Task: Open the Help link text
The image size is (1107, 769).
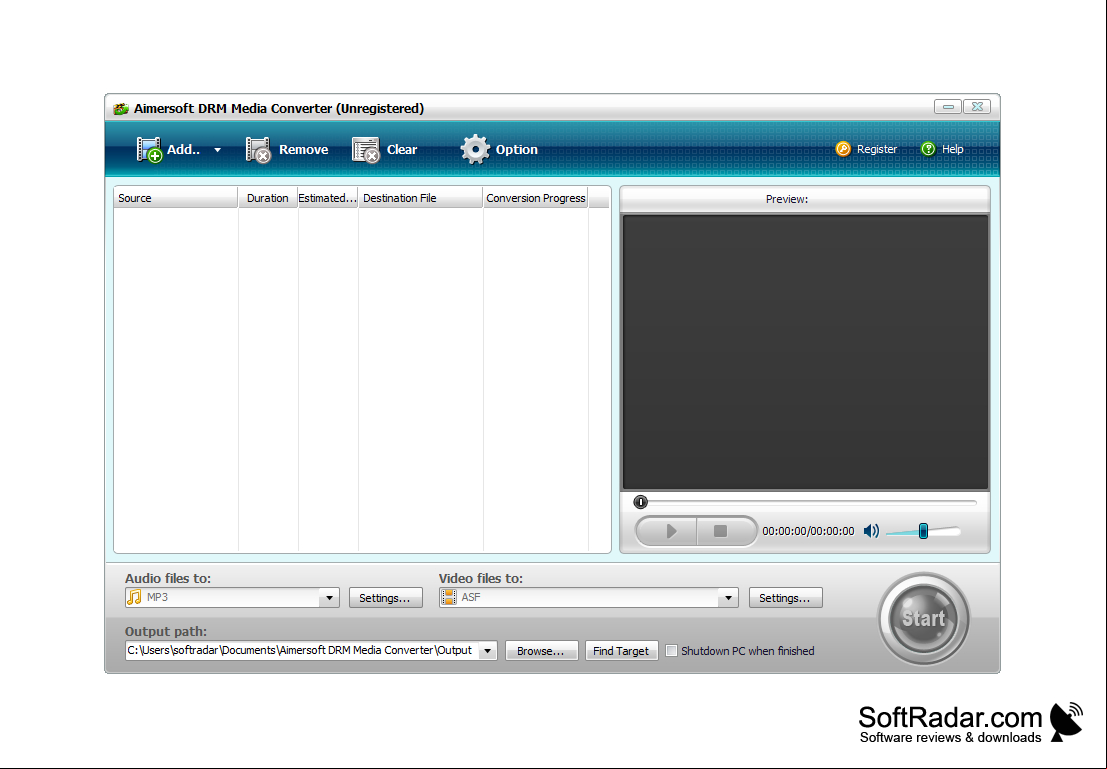Action: coord(952,149)
